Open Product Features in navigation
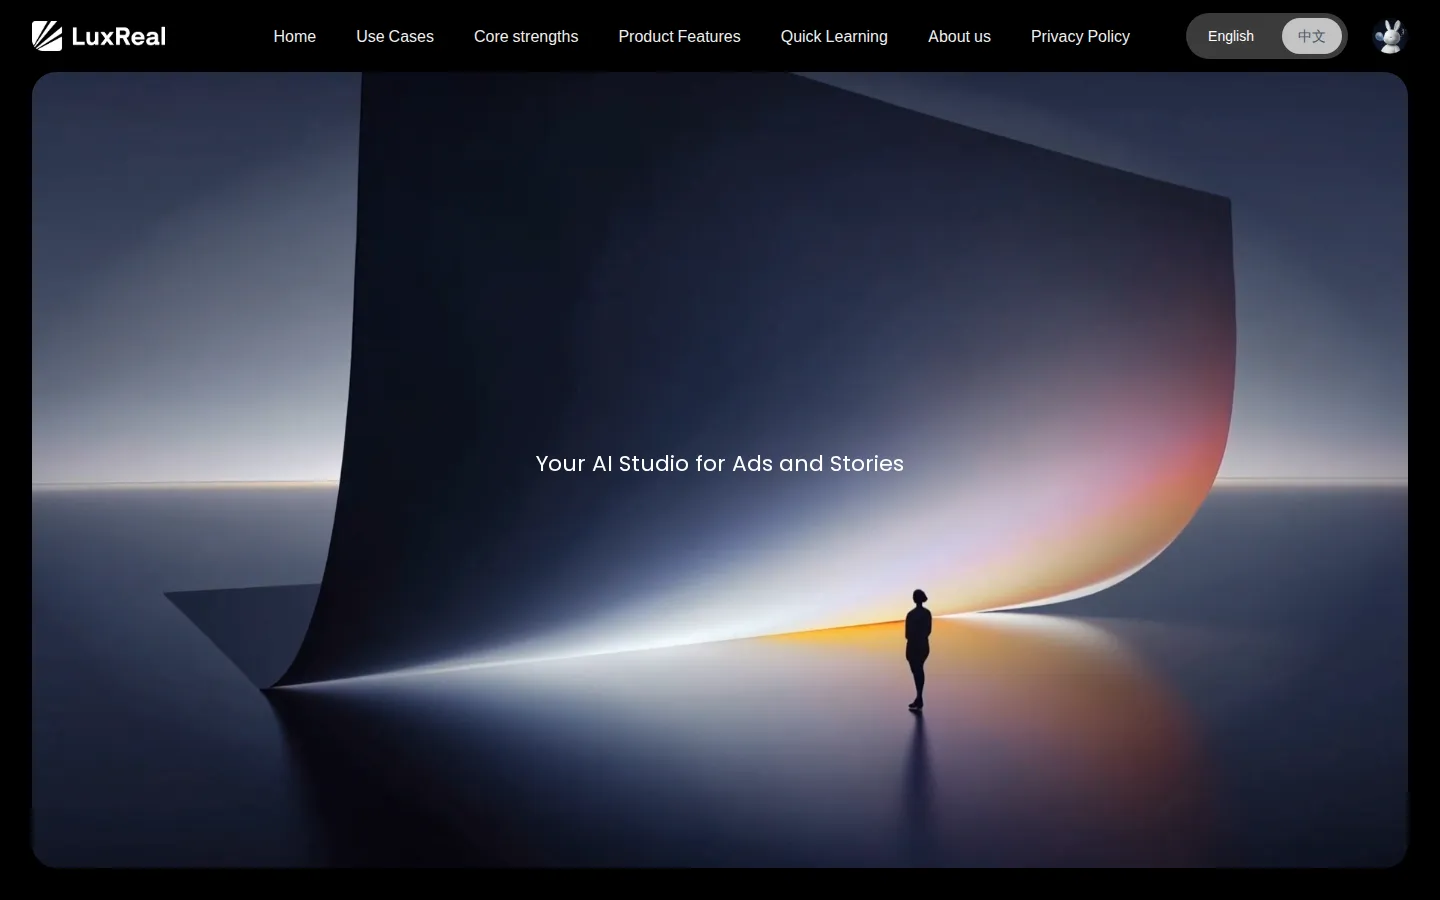1440x900 pixels. coord(680,36)
